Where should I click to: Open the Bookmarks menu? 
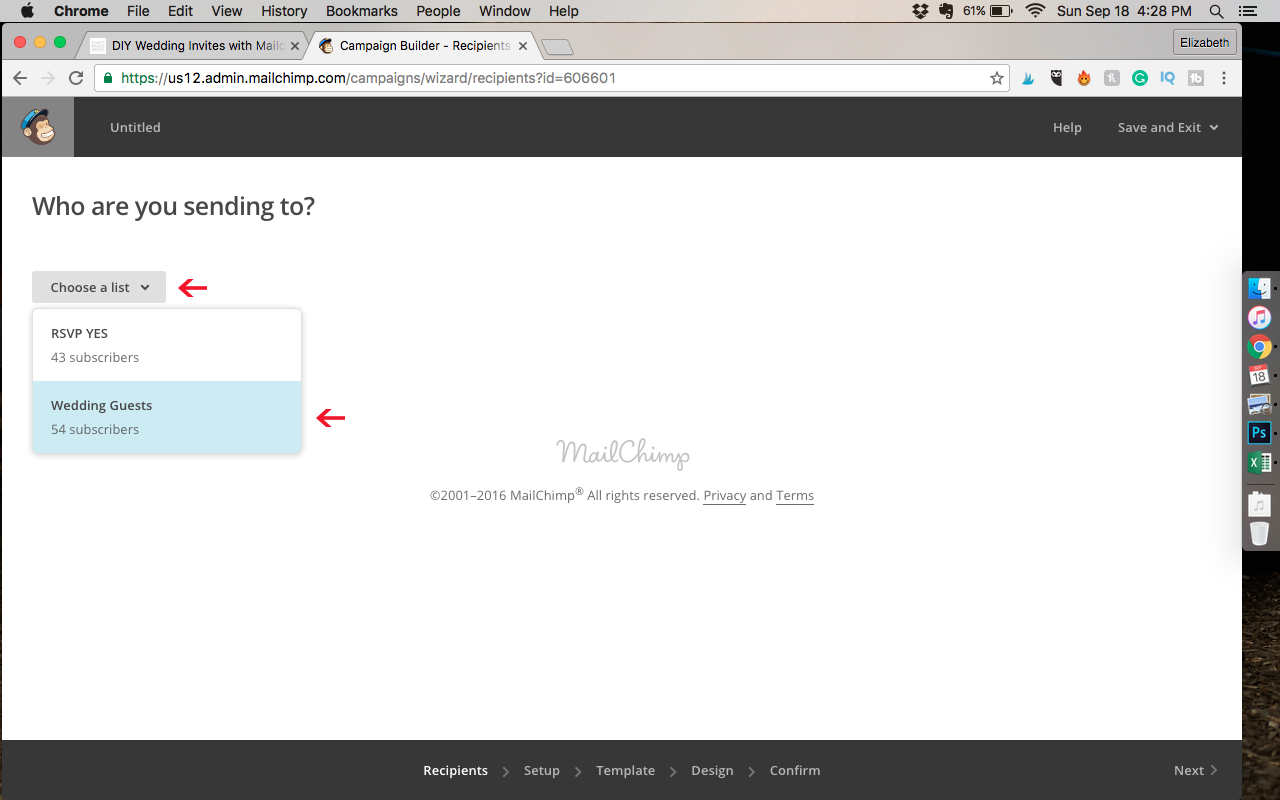(362, 11)
